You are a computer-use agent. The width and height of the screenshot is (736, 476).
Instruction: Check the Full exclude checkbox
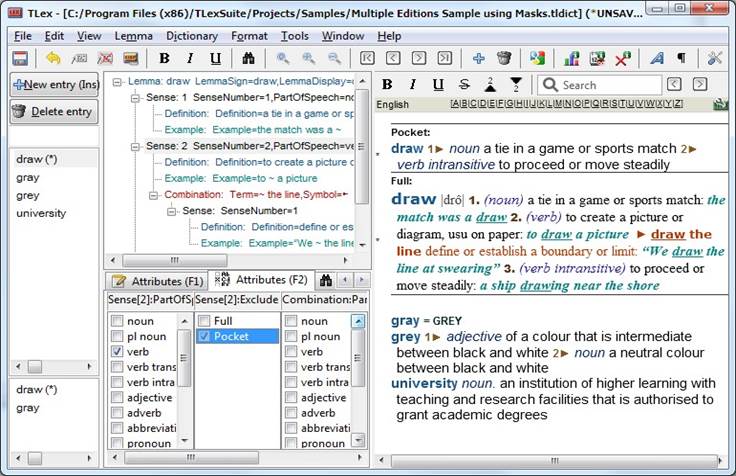click(x=204, y=321)
